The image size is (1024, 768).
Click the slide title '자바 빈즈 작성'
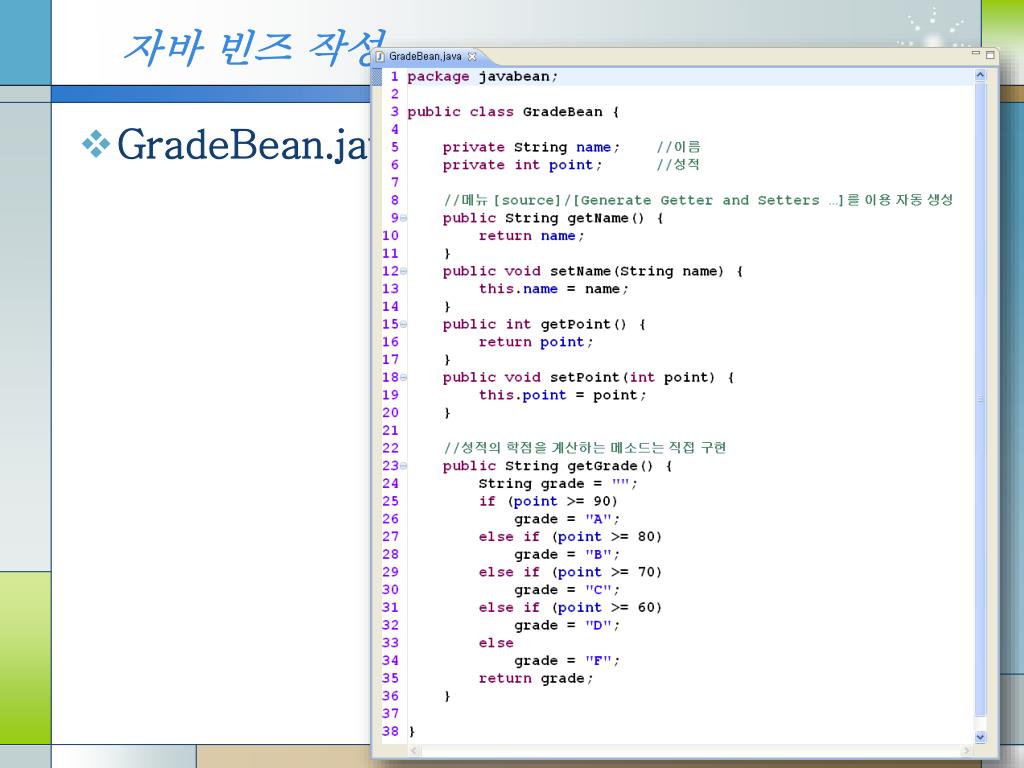pyautogui.click(x=255, y=47)
